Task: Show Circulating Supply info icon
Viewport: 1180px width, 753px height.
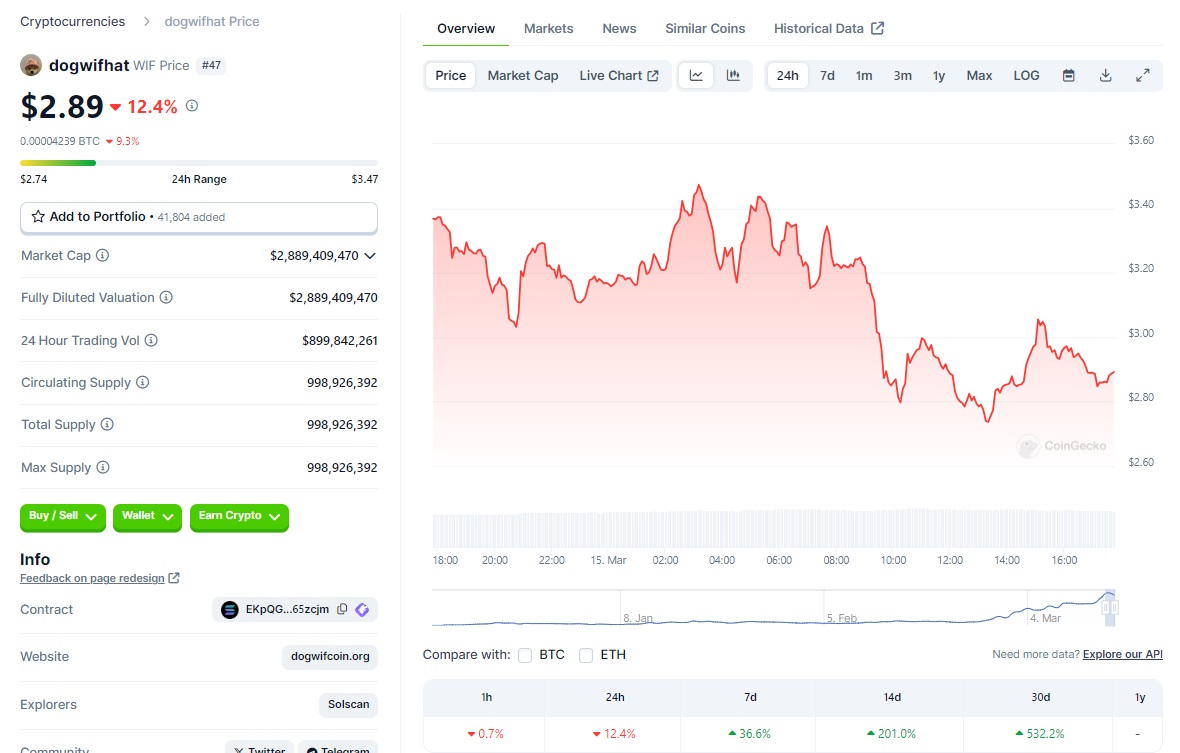Action: [x=142, y=382]
